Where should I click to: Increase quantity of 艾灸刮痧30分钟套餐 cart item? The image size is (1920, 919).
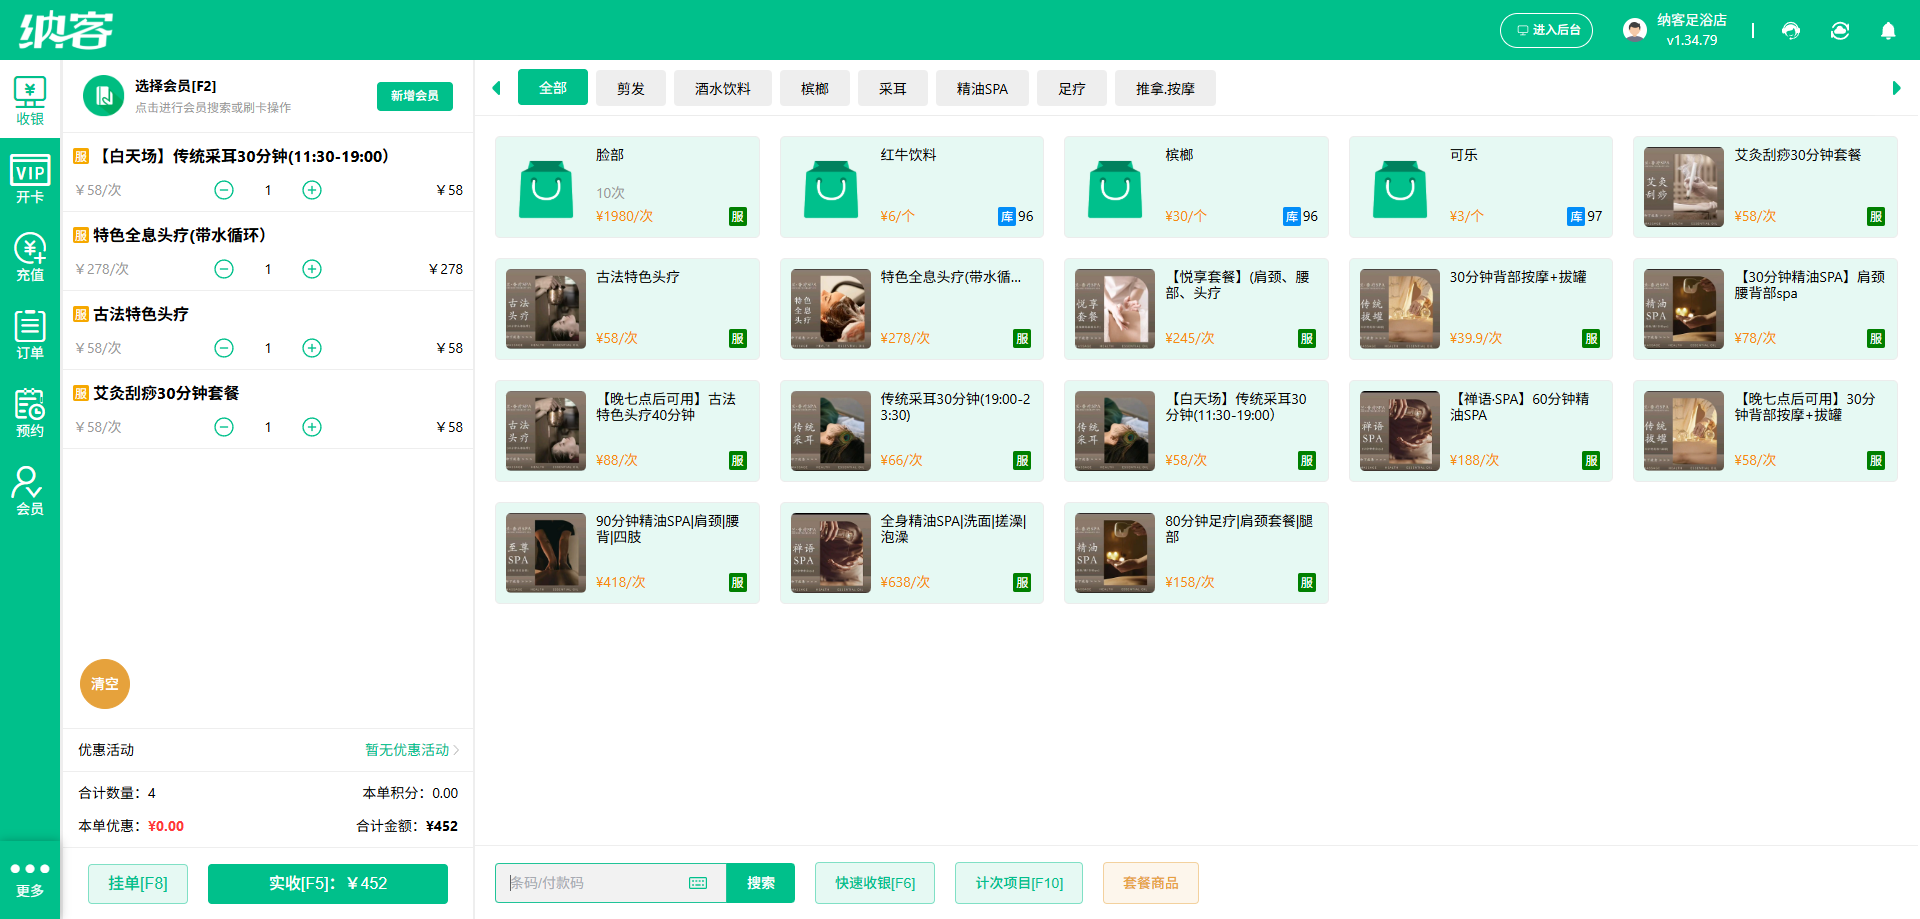pos(312,427)
